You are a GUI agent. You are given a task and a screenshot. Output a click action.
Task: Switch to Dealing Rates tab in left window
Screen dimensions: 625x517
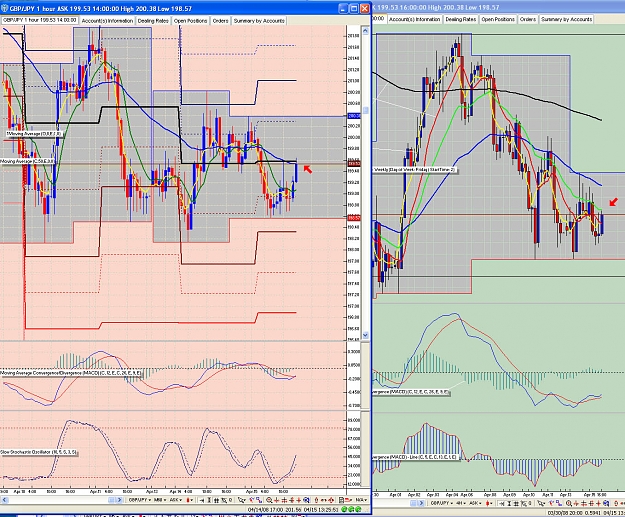pos(153,21)
